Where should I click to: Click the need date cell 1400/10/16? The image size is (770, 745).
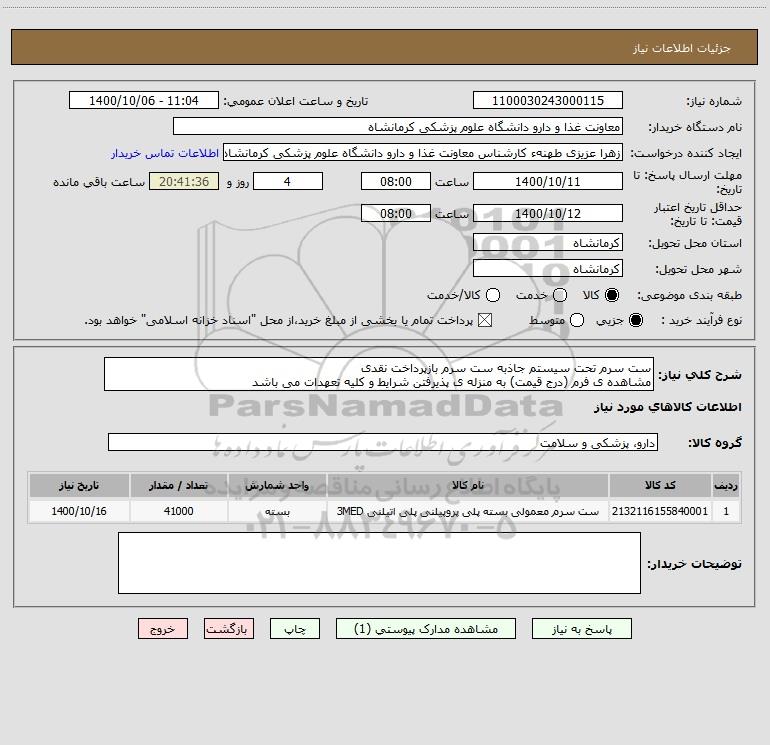click(x=79, y=511)
